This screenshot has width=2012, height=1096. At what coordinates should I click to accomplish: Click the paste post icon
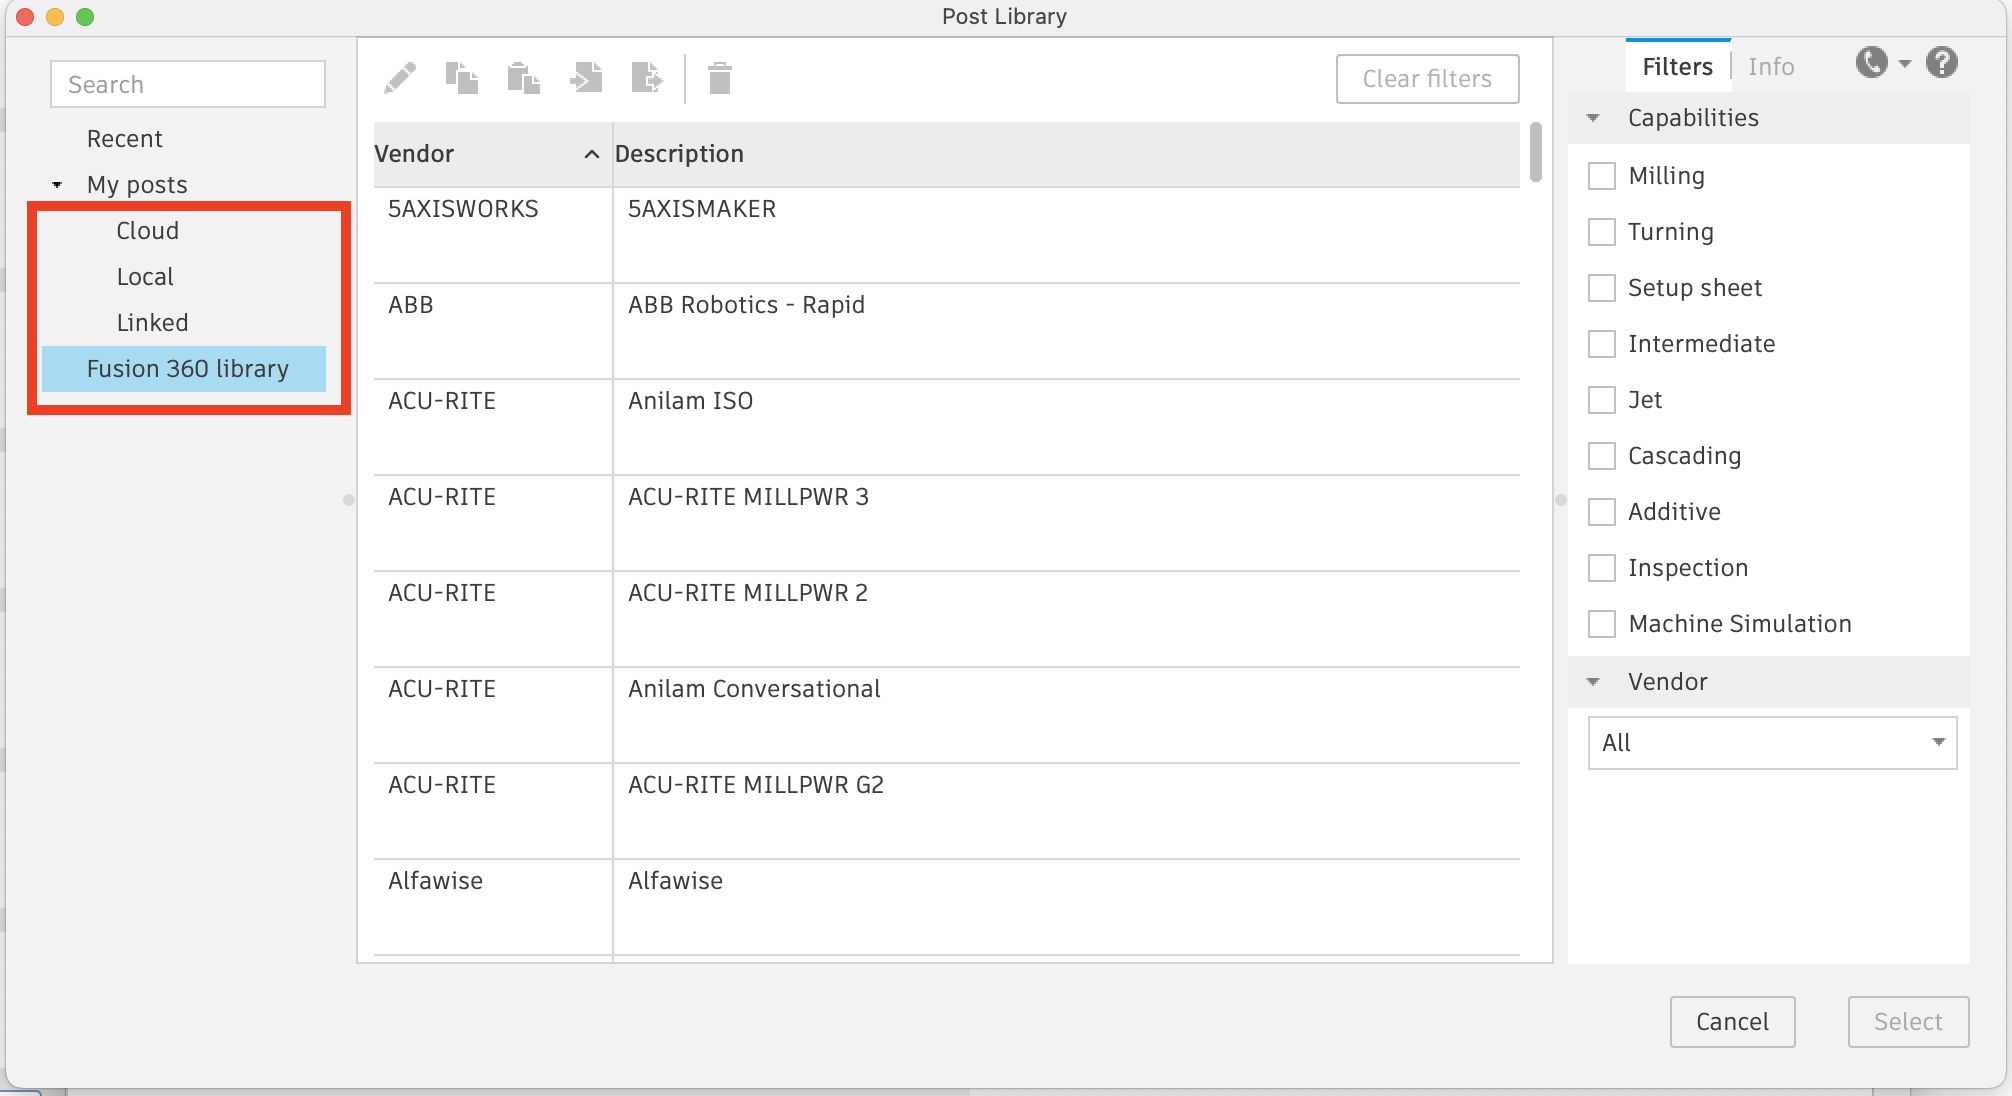tap(523, 78)
